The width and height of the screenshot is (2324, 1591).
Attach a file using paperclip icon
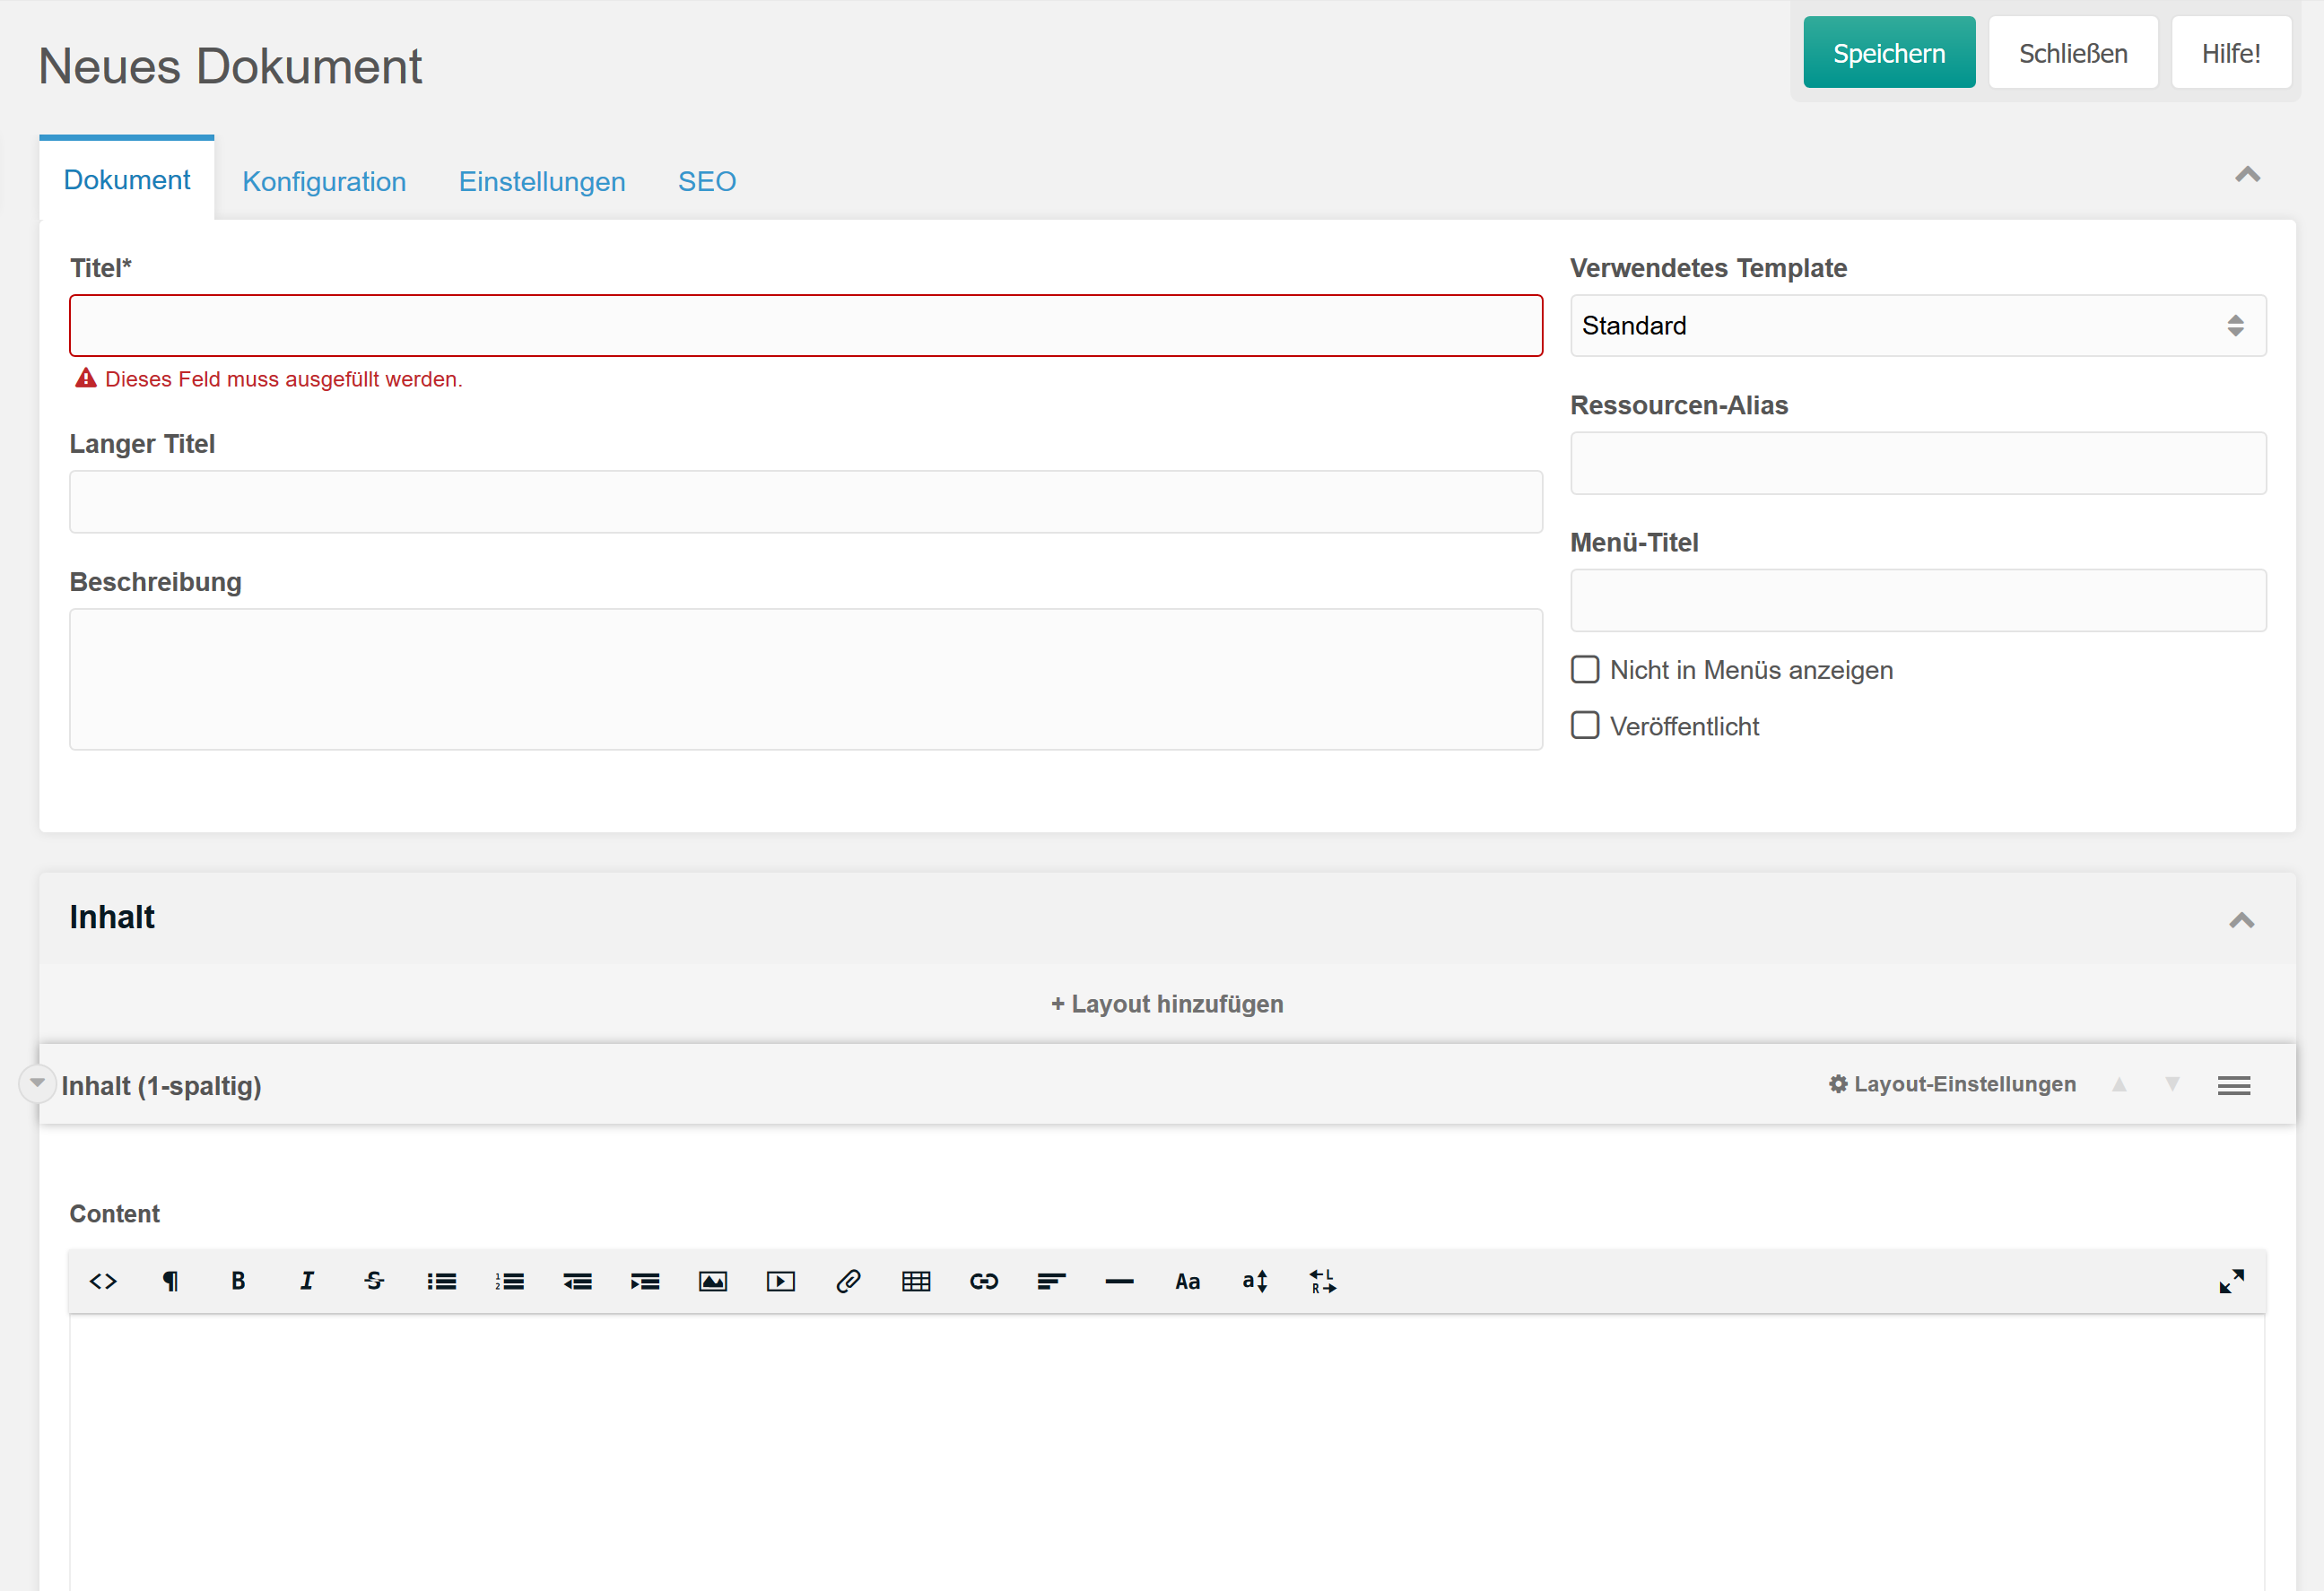pos(848,1281)
